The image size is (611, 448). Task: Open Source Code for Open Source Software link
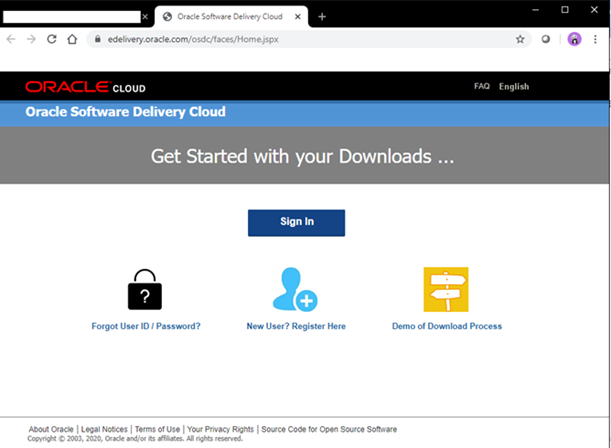point(329,429)
